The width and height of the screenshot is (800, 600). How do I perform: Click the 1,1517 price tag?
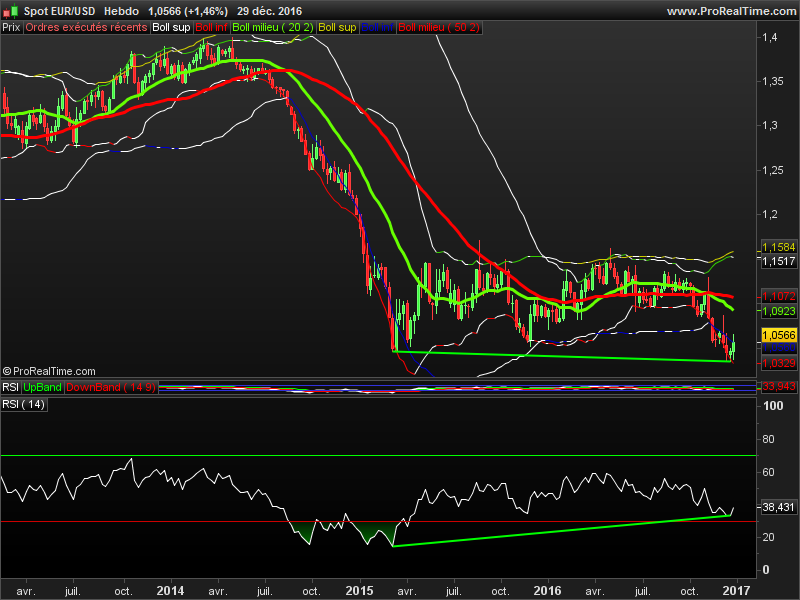(779, 261)
